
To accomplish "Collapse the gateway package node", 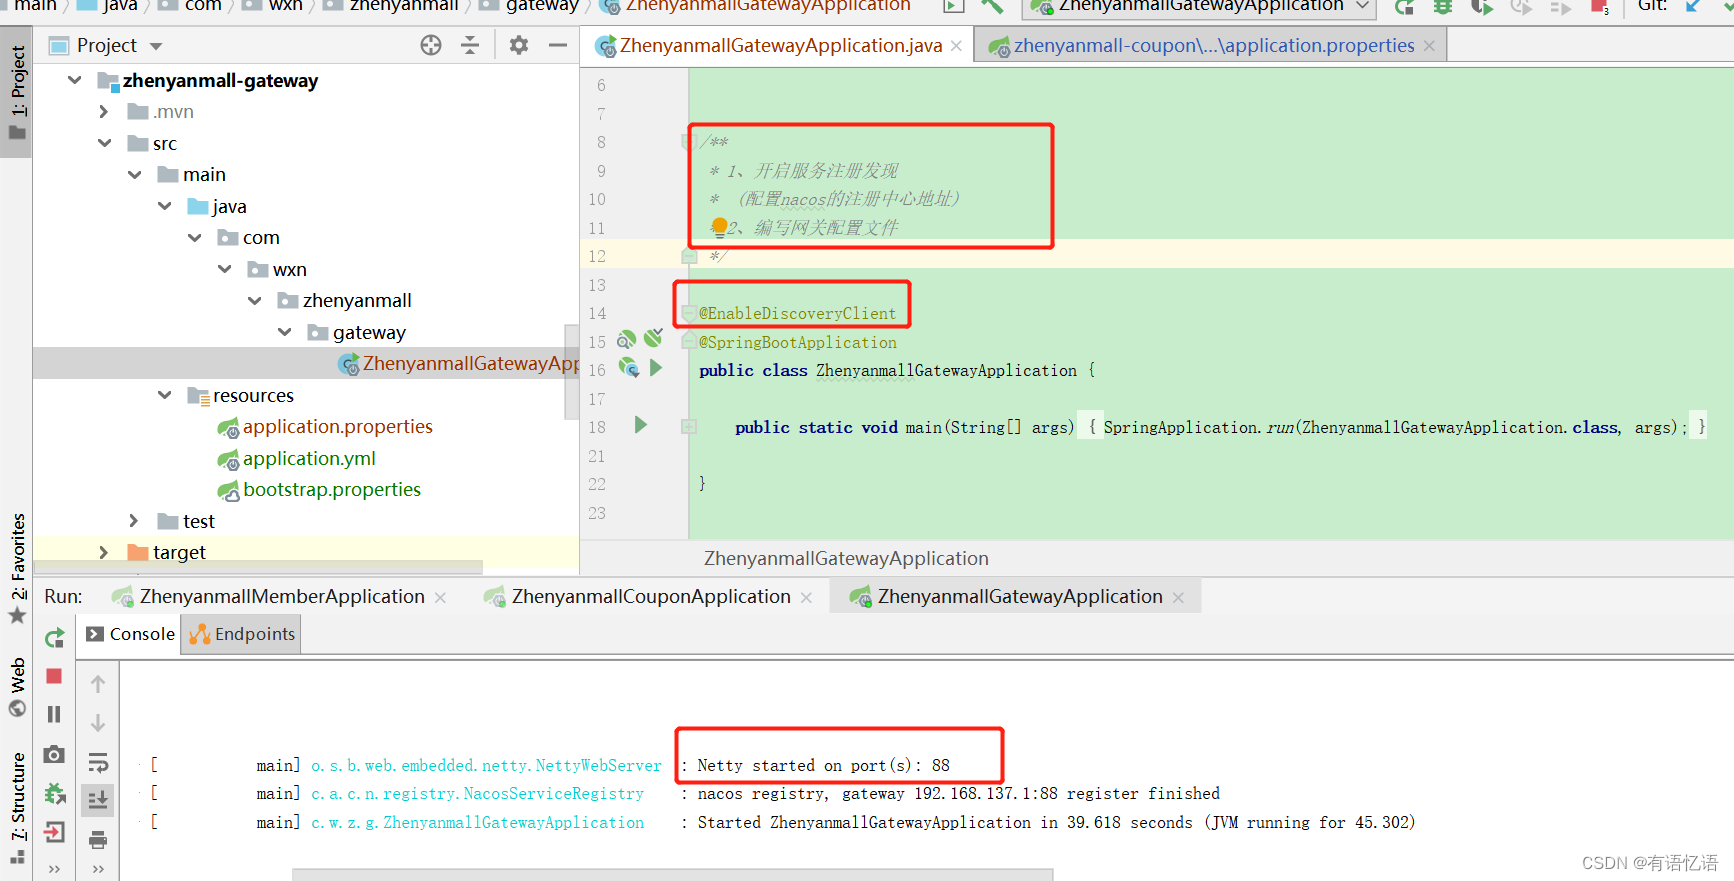I will coord(285,332).
